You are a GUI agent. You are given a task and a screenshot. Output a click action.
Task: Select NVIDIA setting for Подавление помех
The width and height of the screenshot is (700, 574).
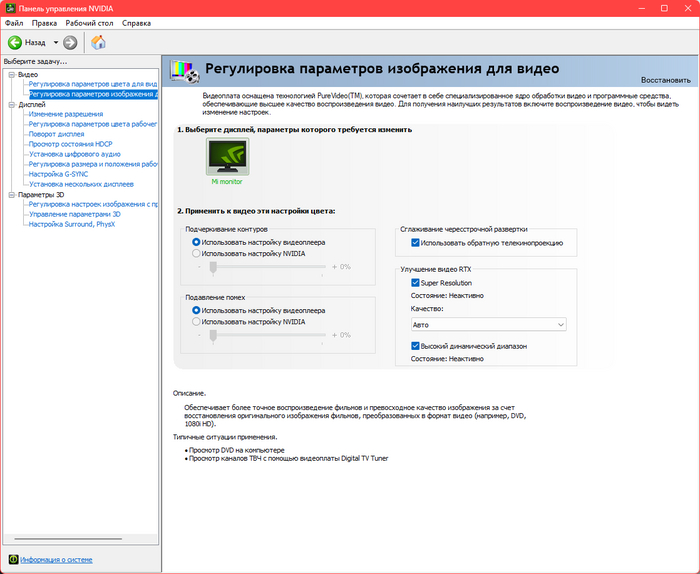pos(196,322)
